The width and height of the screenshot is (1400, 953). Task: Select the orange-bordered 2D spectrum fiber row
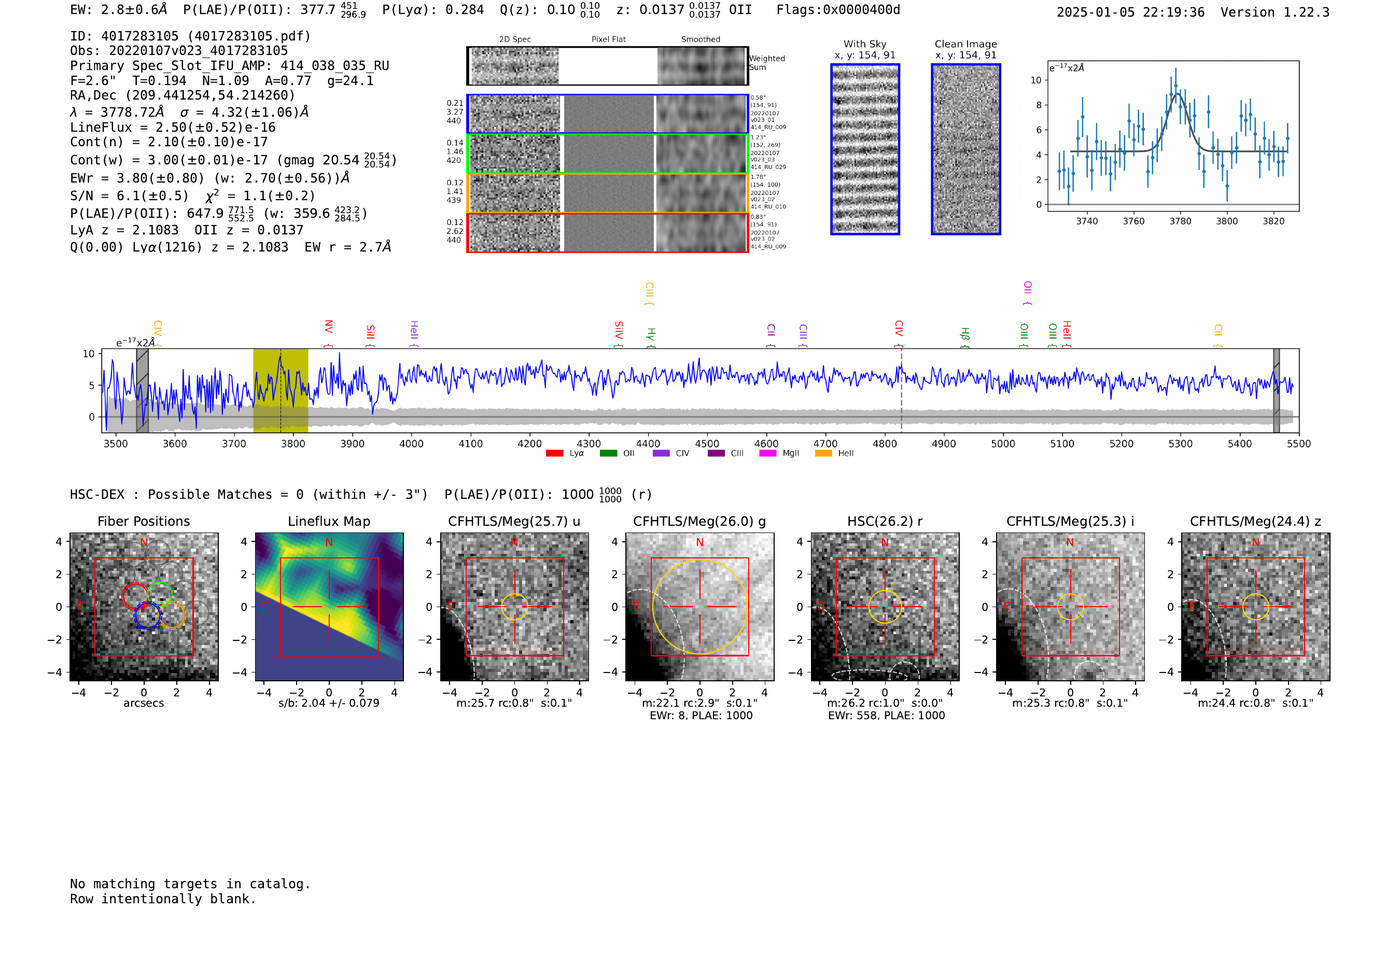click(607, 193)
